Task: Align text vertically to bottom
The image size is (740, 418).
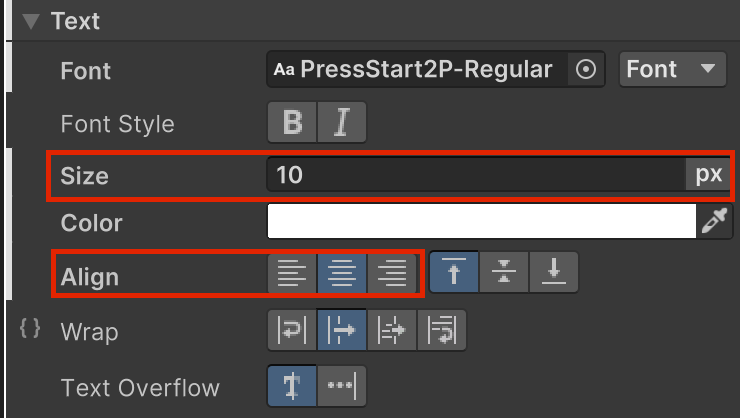Action: click(554, 273)
